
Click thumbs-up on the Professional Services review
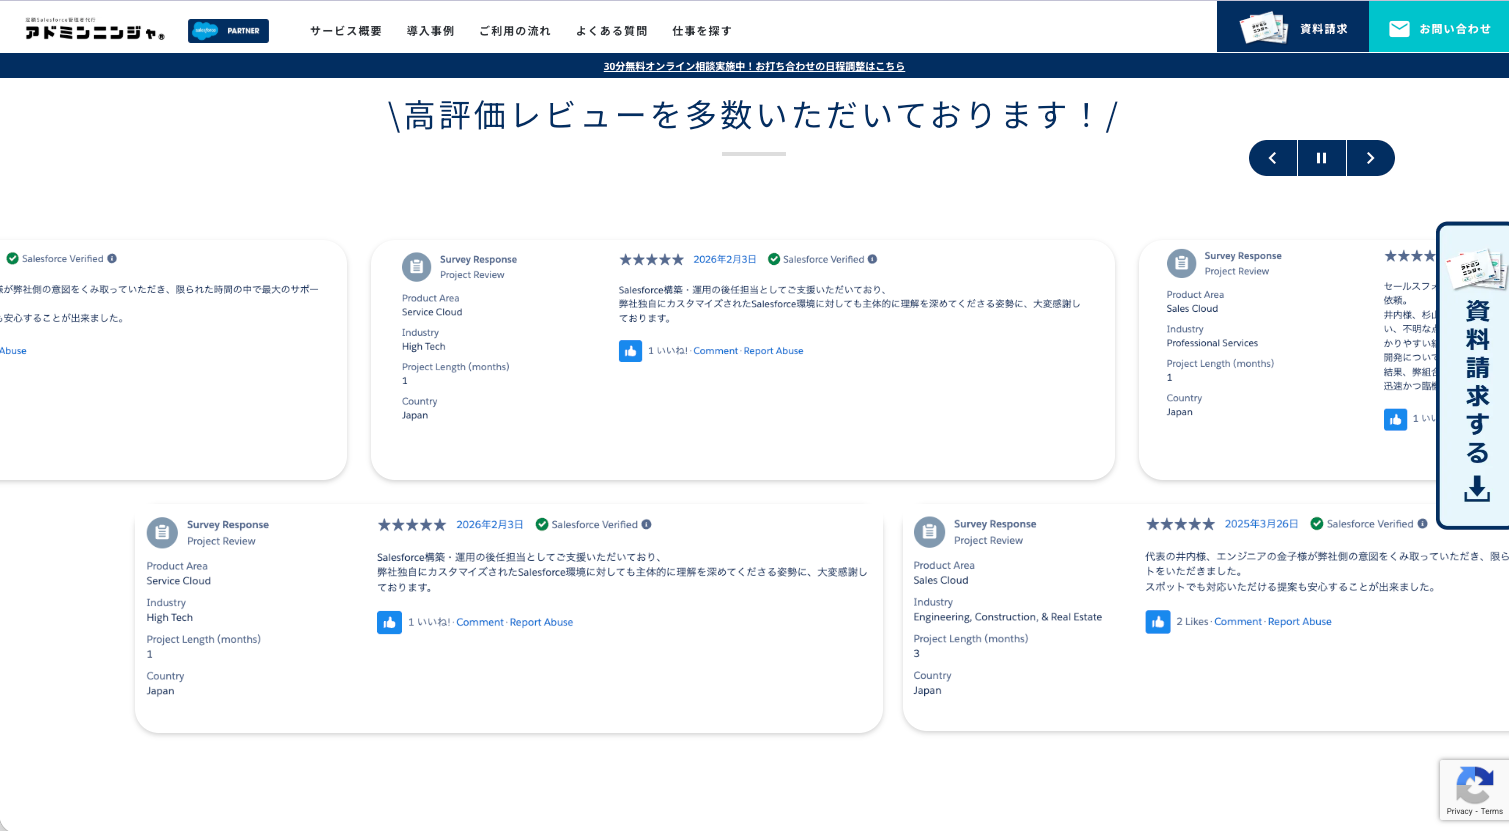[x=1395, y=419]
